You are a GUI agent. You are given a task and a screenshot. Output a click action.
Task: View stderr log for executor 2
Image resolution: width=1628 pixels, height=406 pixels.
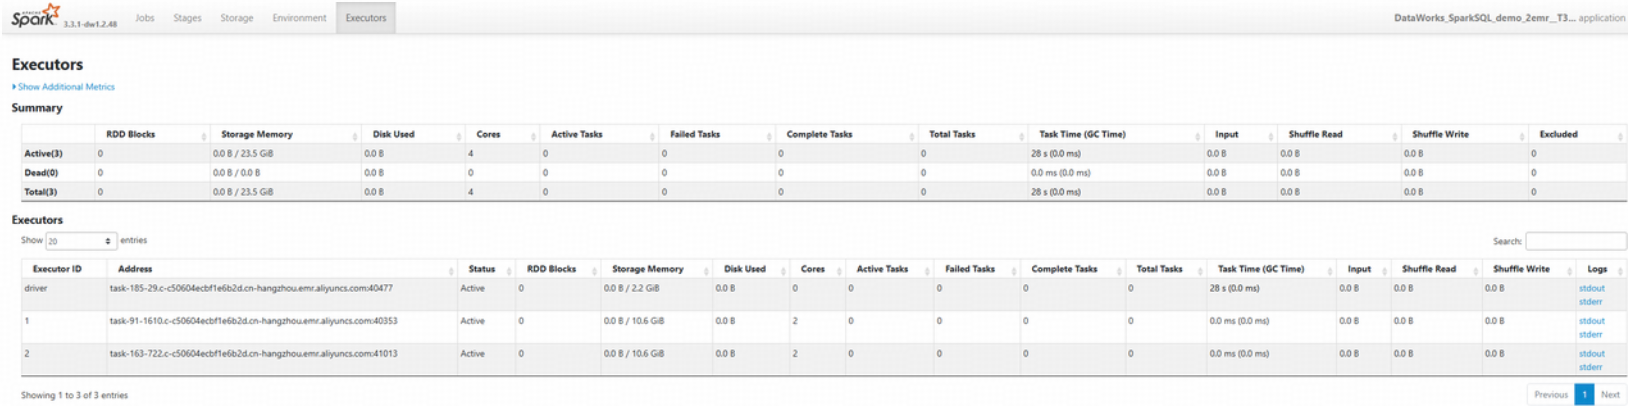click(1590, 367)
